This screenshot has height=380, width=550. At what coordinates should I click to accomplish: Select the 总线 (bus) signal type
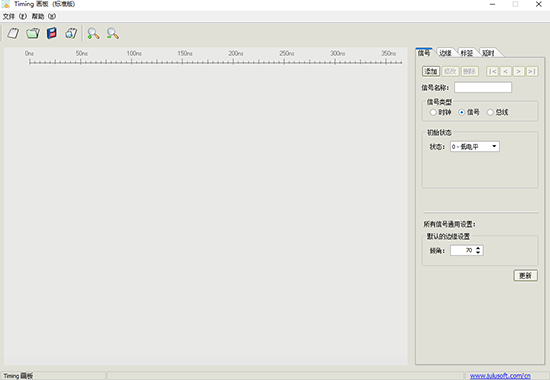(x=497, y=112)
